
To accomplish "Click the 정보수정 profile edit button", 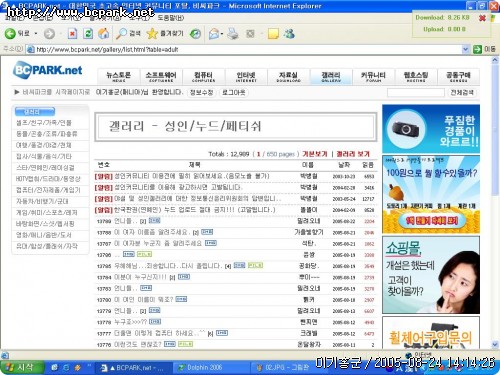I will pyautogui.click(x=201, y=93).
